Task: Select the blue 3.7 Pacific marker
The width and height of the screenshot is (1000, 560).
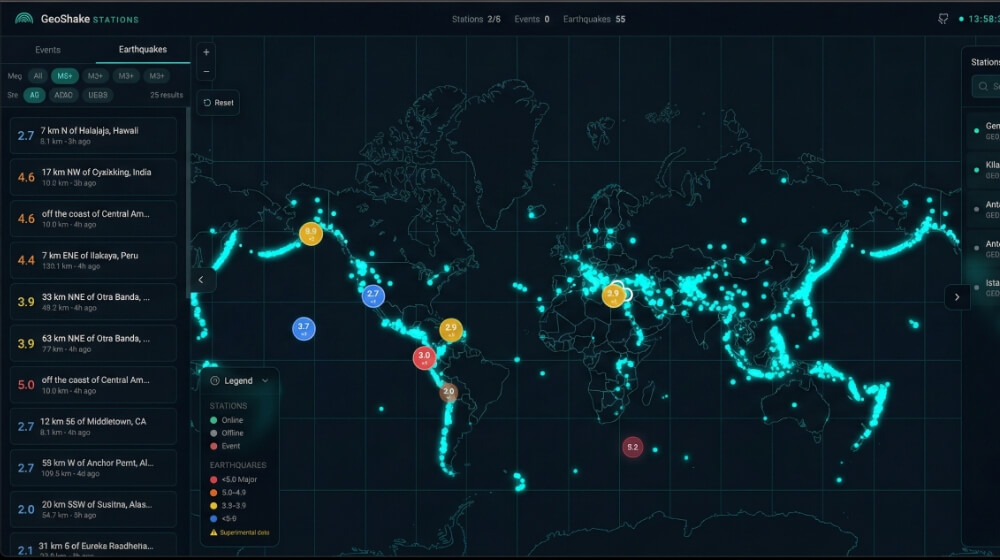Action: point(304,328)
